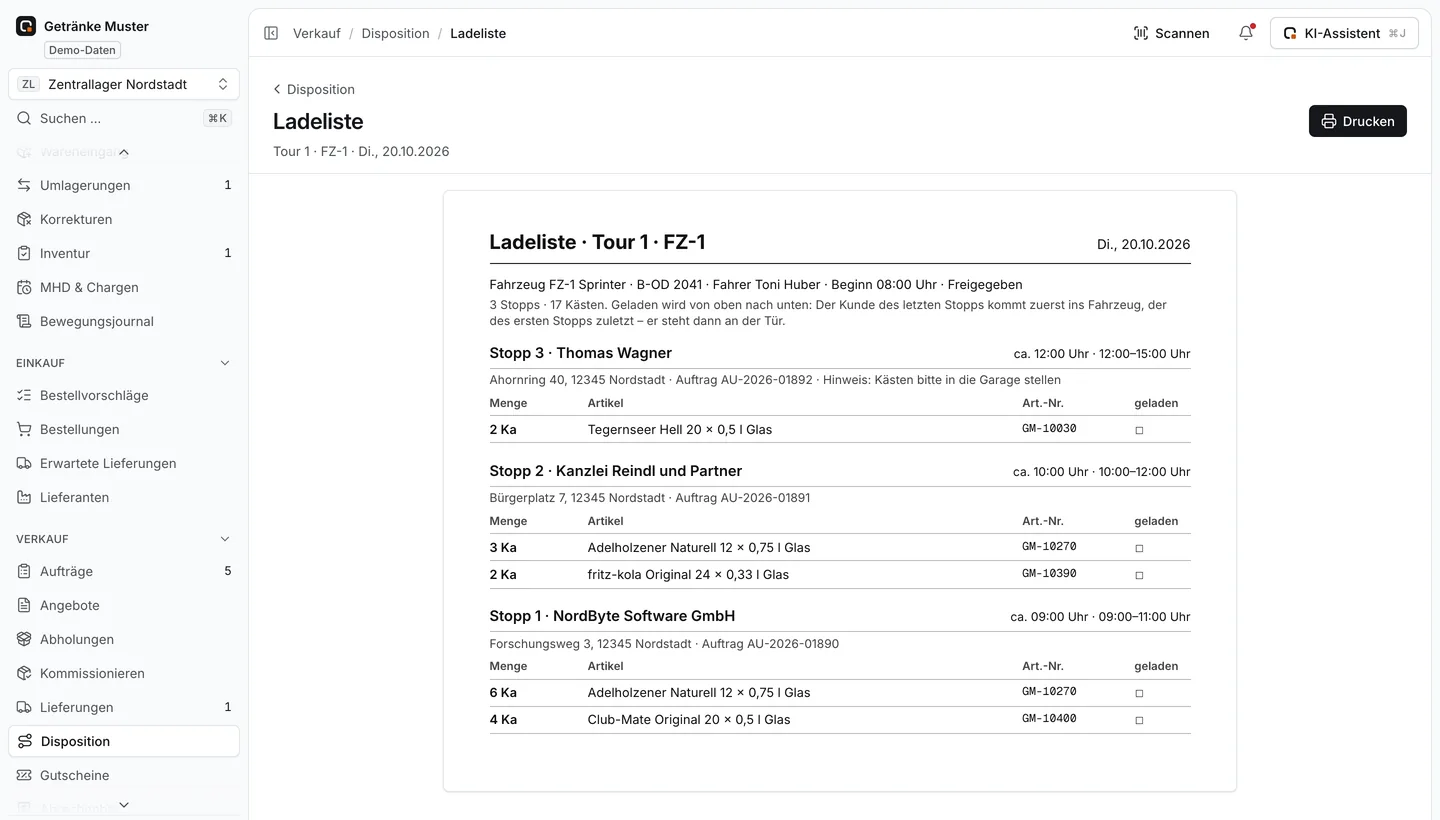Screen dimensions: 1440x820
Task: Click the Scannen barcode button
Action: [1171, 33]
